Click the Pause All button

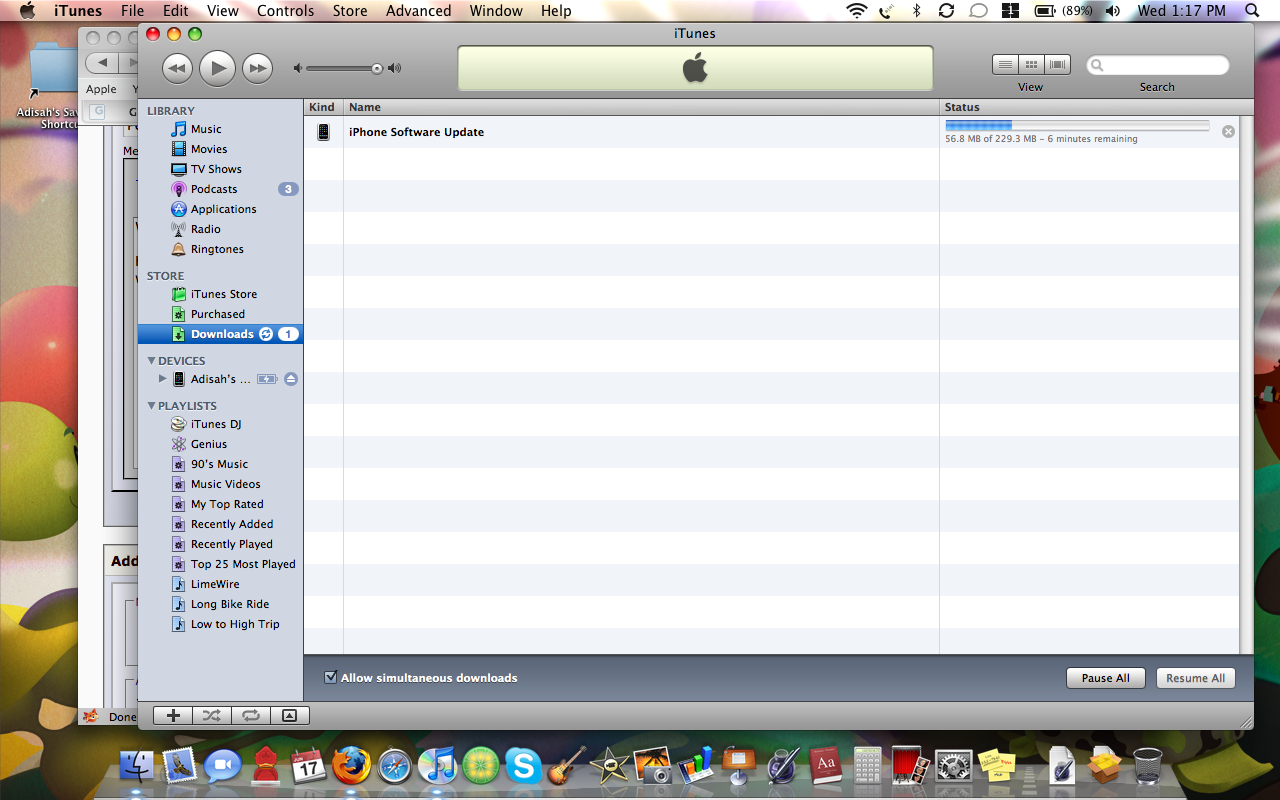[x=1105, y=678]
